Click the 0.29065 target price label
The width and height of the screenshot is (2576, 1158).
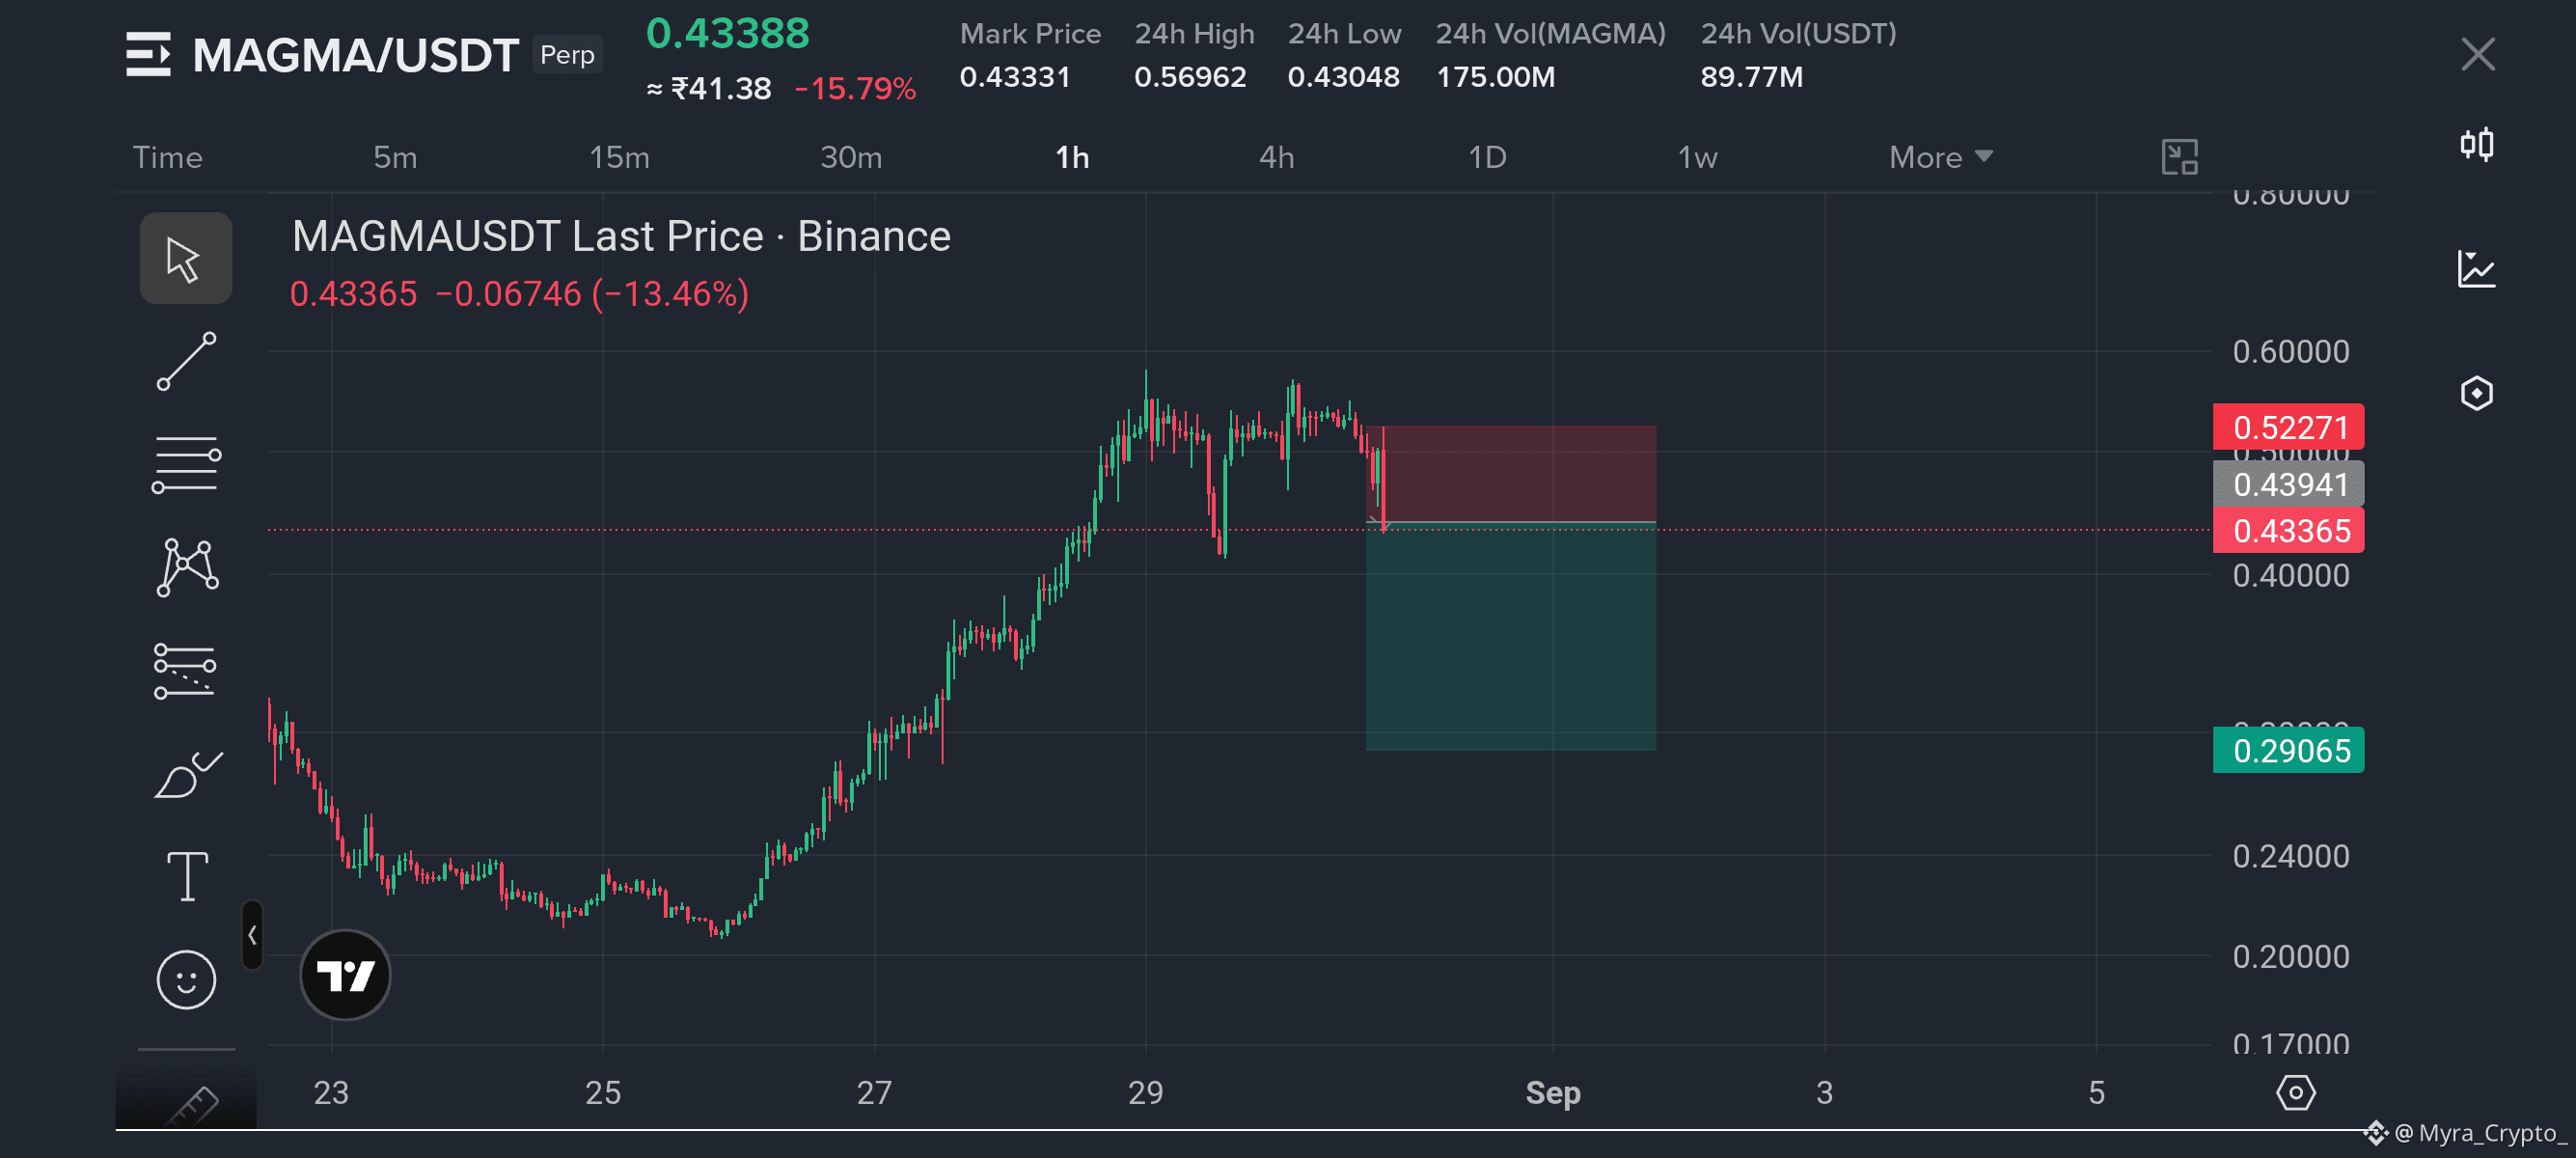tap(2288, 750)
